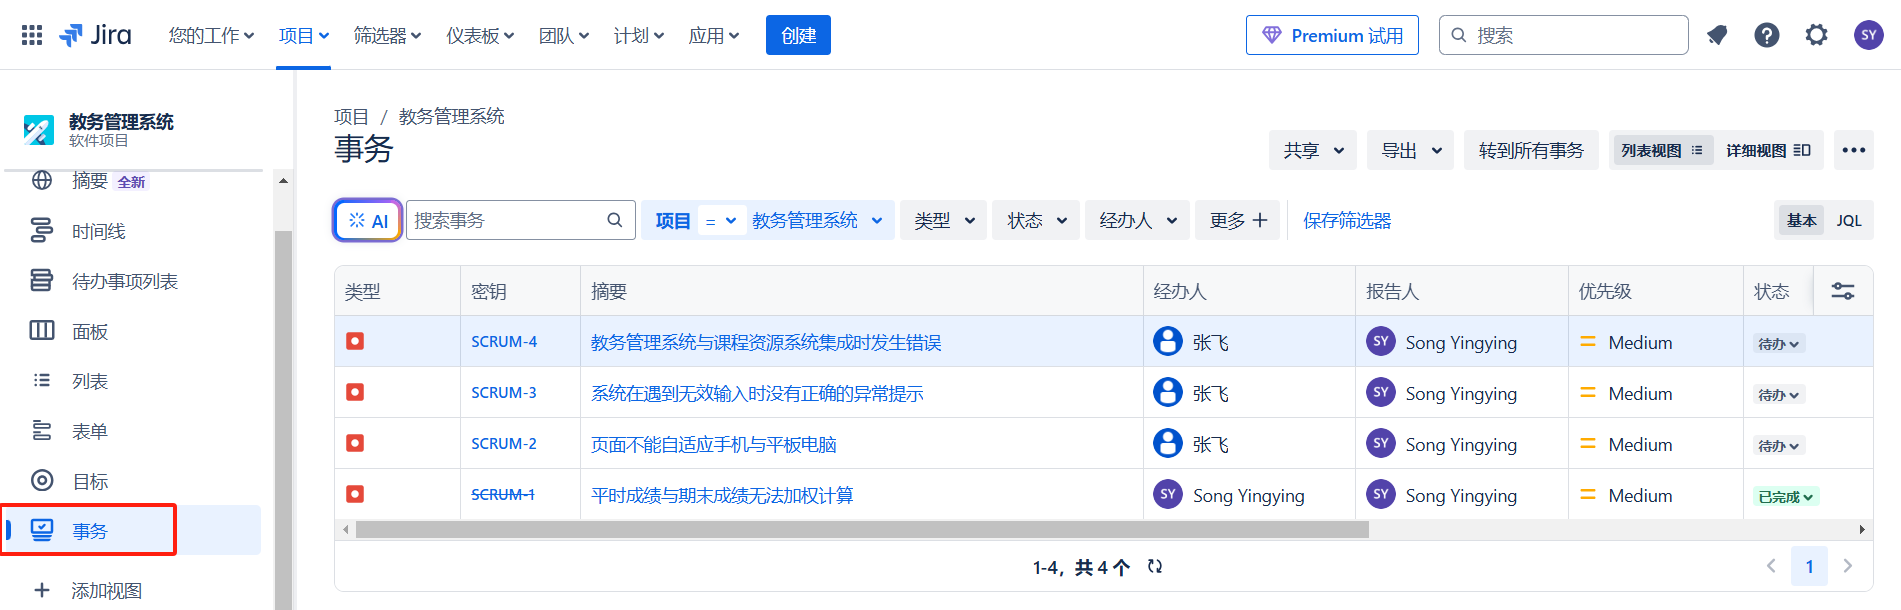The width and height of the screenshot is (1901, 610).
Task: Open the three-dots more actions menu
Action: click(1854, 150)
